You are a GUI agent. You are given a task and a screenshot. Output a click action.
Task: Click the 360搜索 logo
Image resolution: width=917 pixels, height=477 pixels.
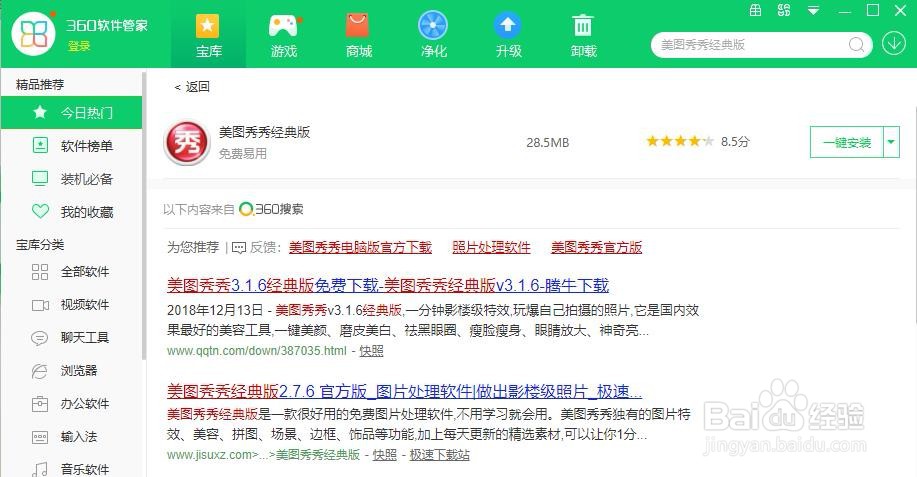pos(271,209)
